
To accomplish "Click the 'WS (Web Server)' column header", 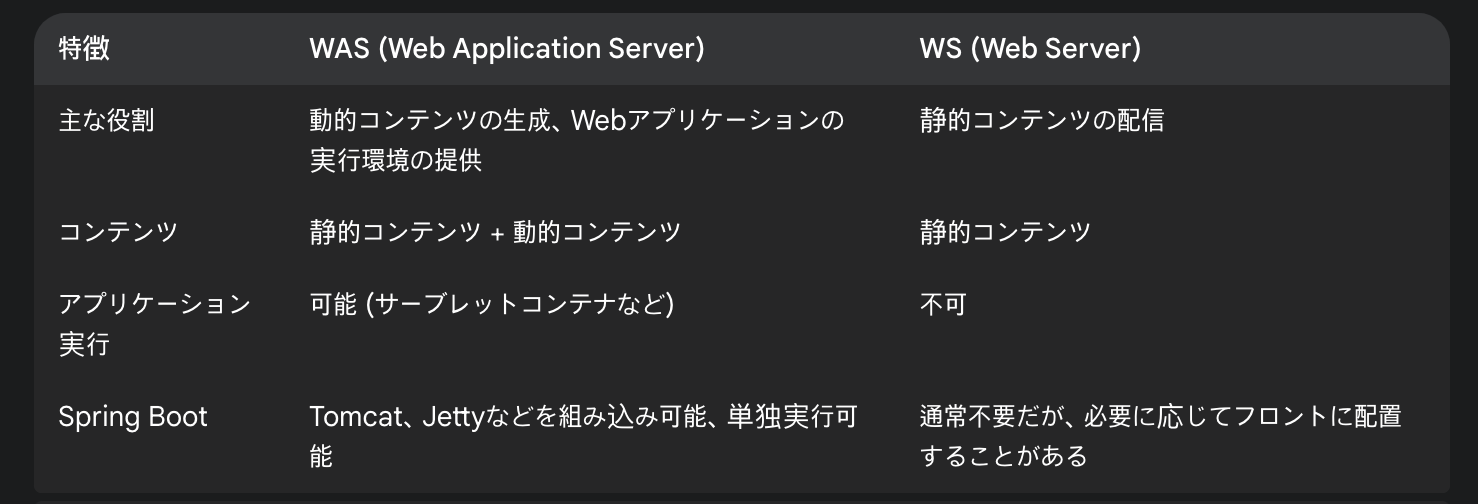I will [x=1030, y=49].
